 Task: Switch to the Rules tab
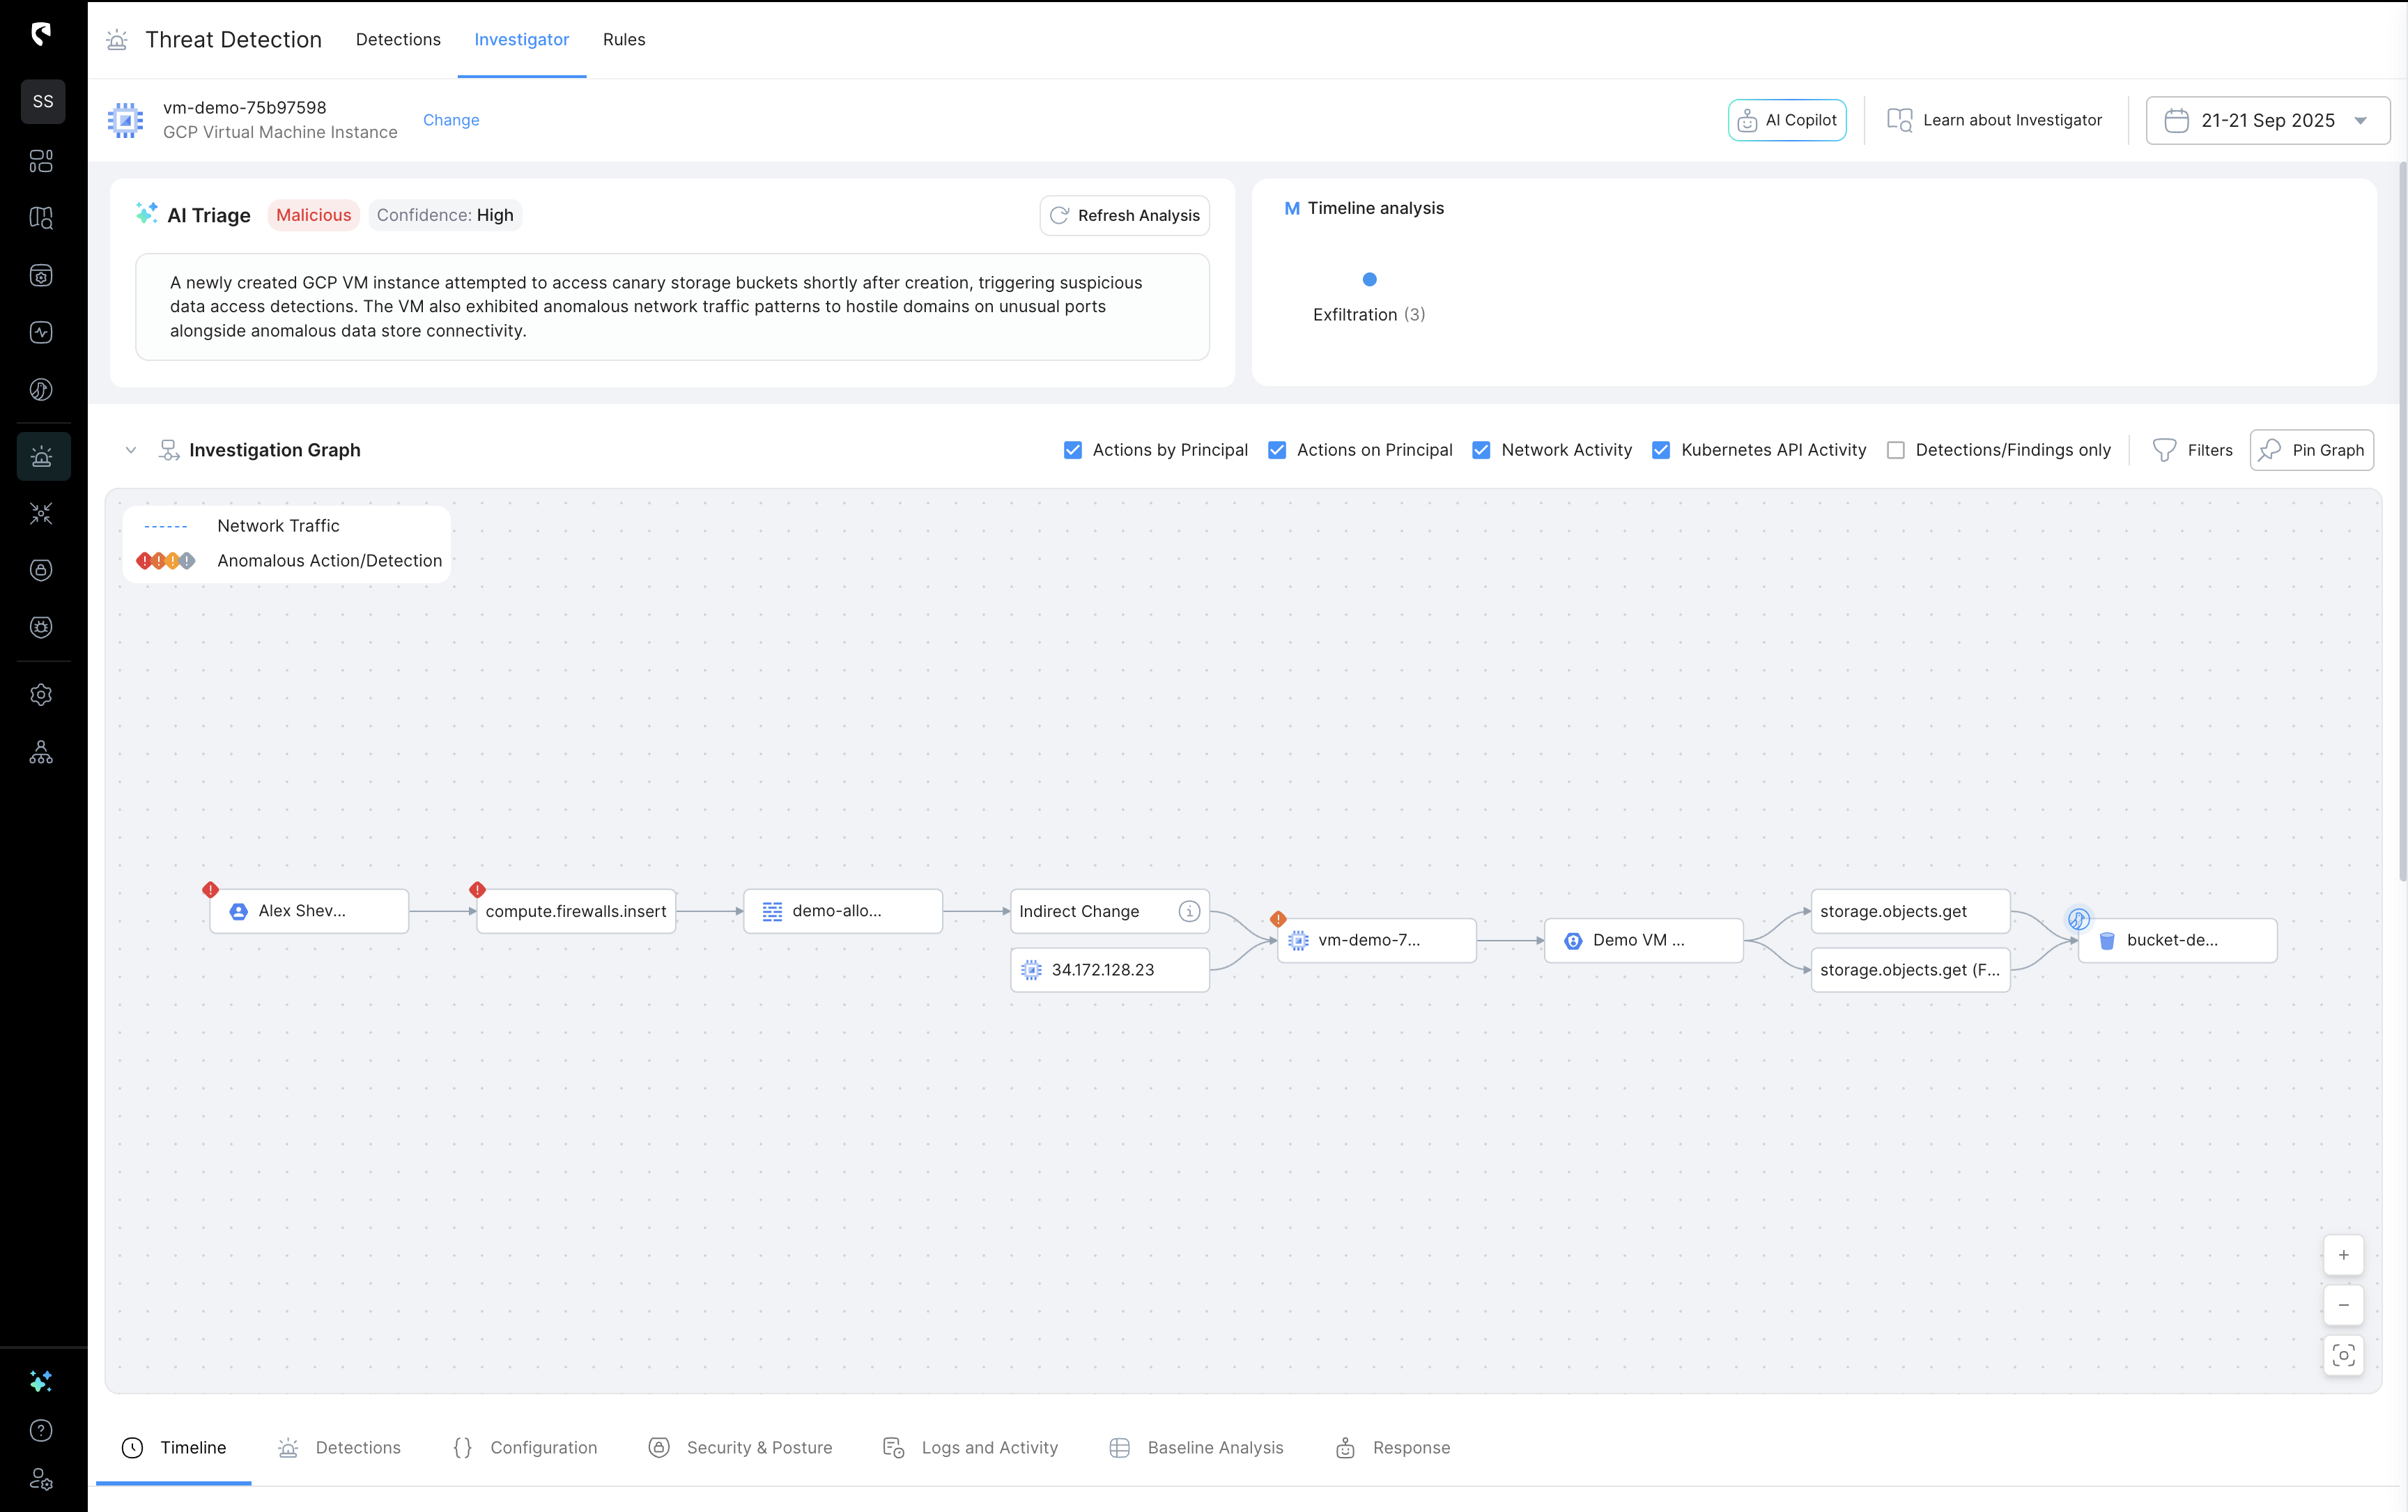coord(624,39)
